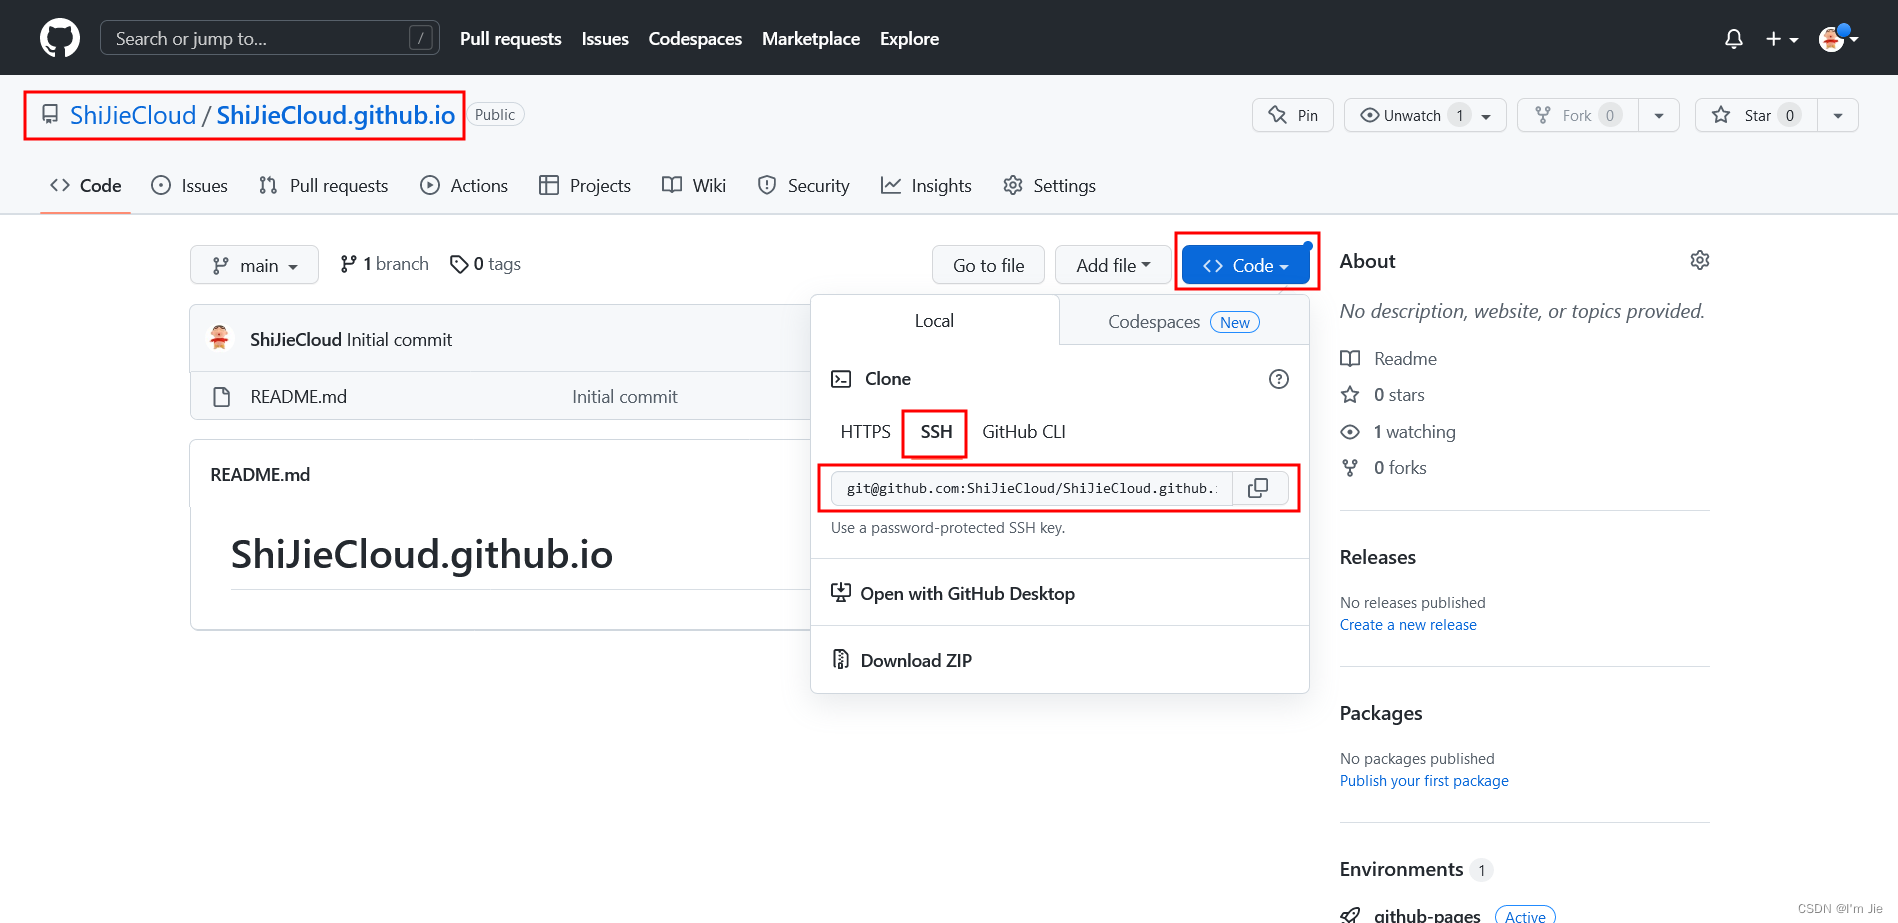Expand the Fork options dropdown arrow

pos(1659,115)
